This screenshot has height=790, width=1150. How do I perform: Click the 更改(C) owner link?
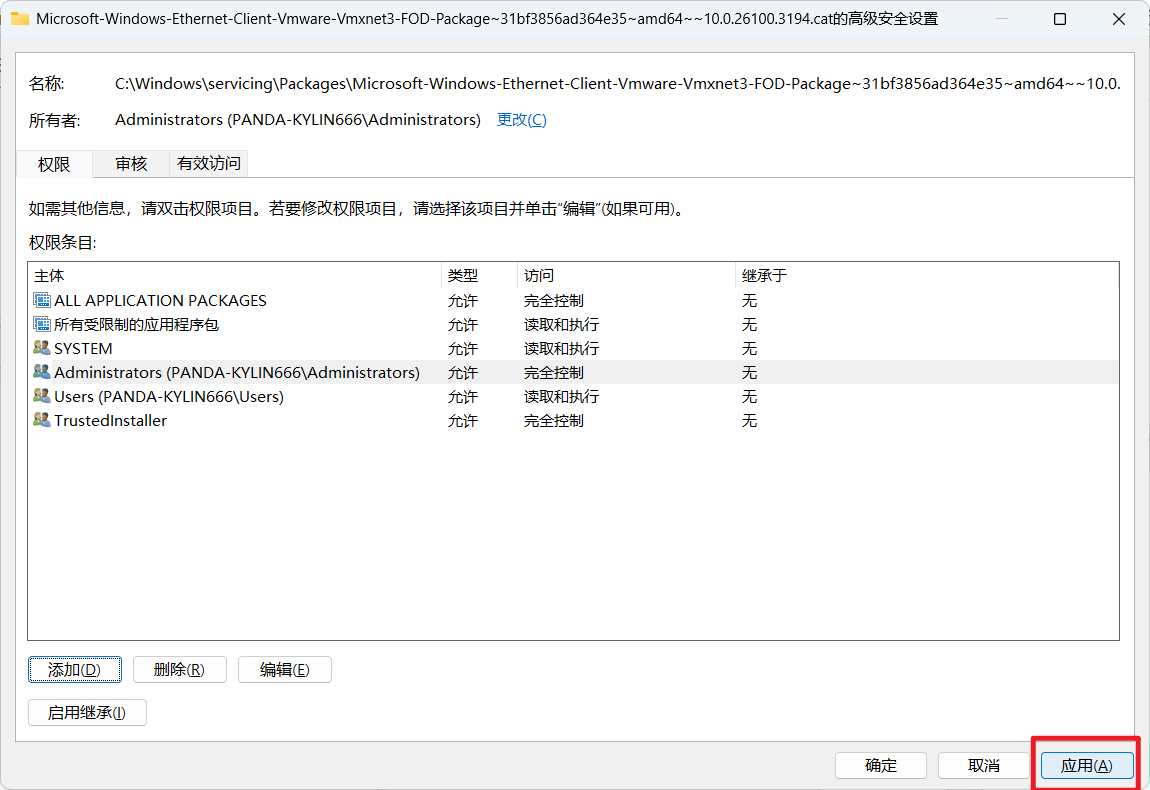521,120
